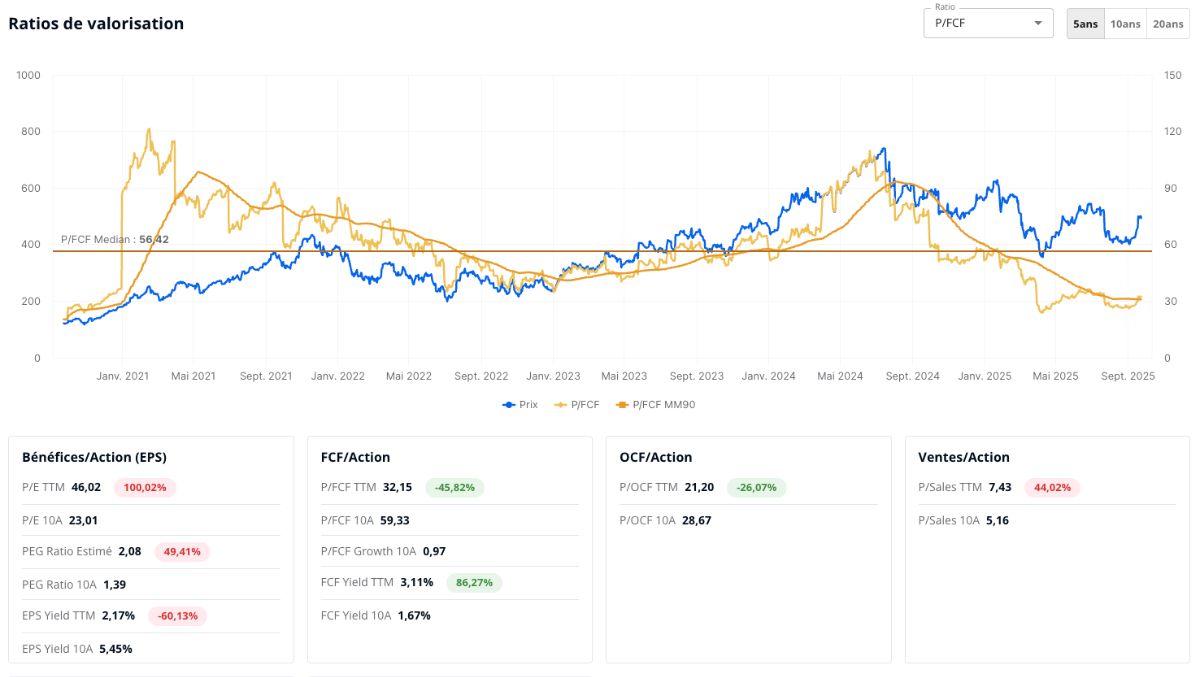Click the 49,41% PEG Ratio Estimé badge

[181, 552]
